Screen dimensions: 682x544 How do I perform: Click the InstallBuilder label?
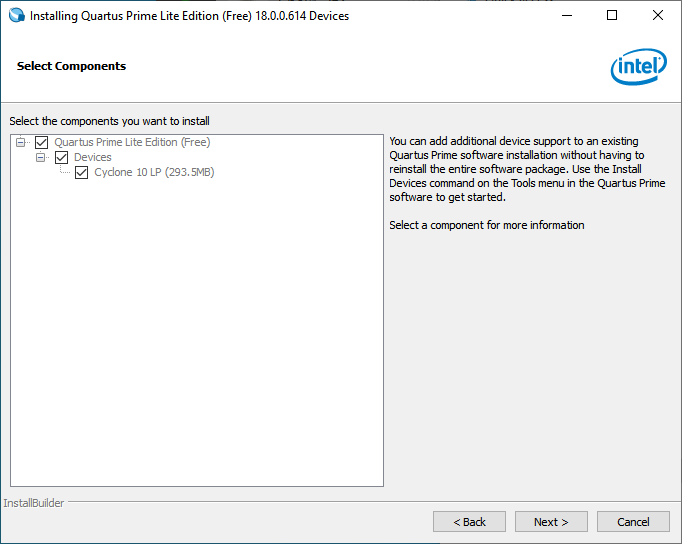[34, 503]
